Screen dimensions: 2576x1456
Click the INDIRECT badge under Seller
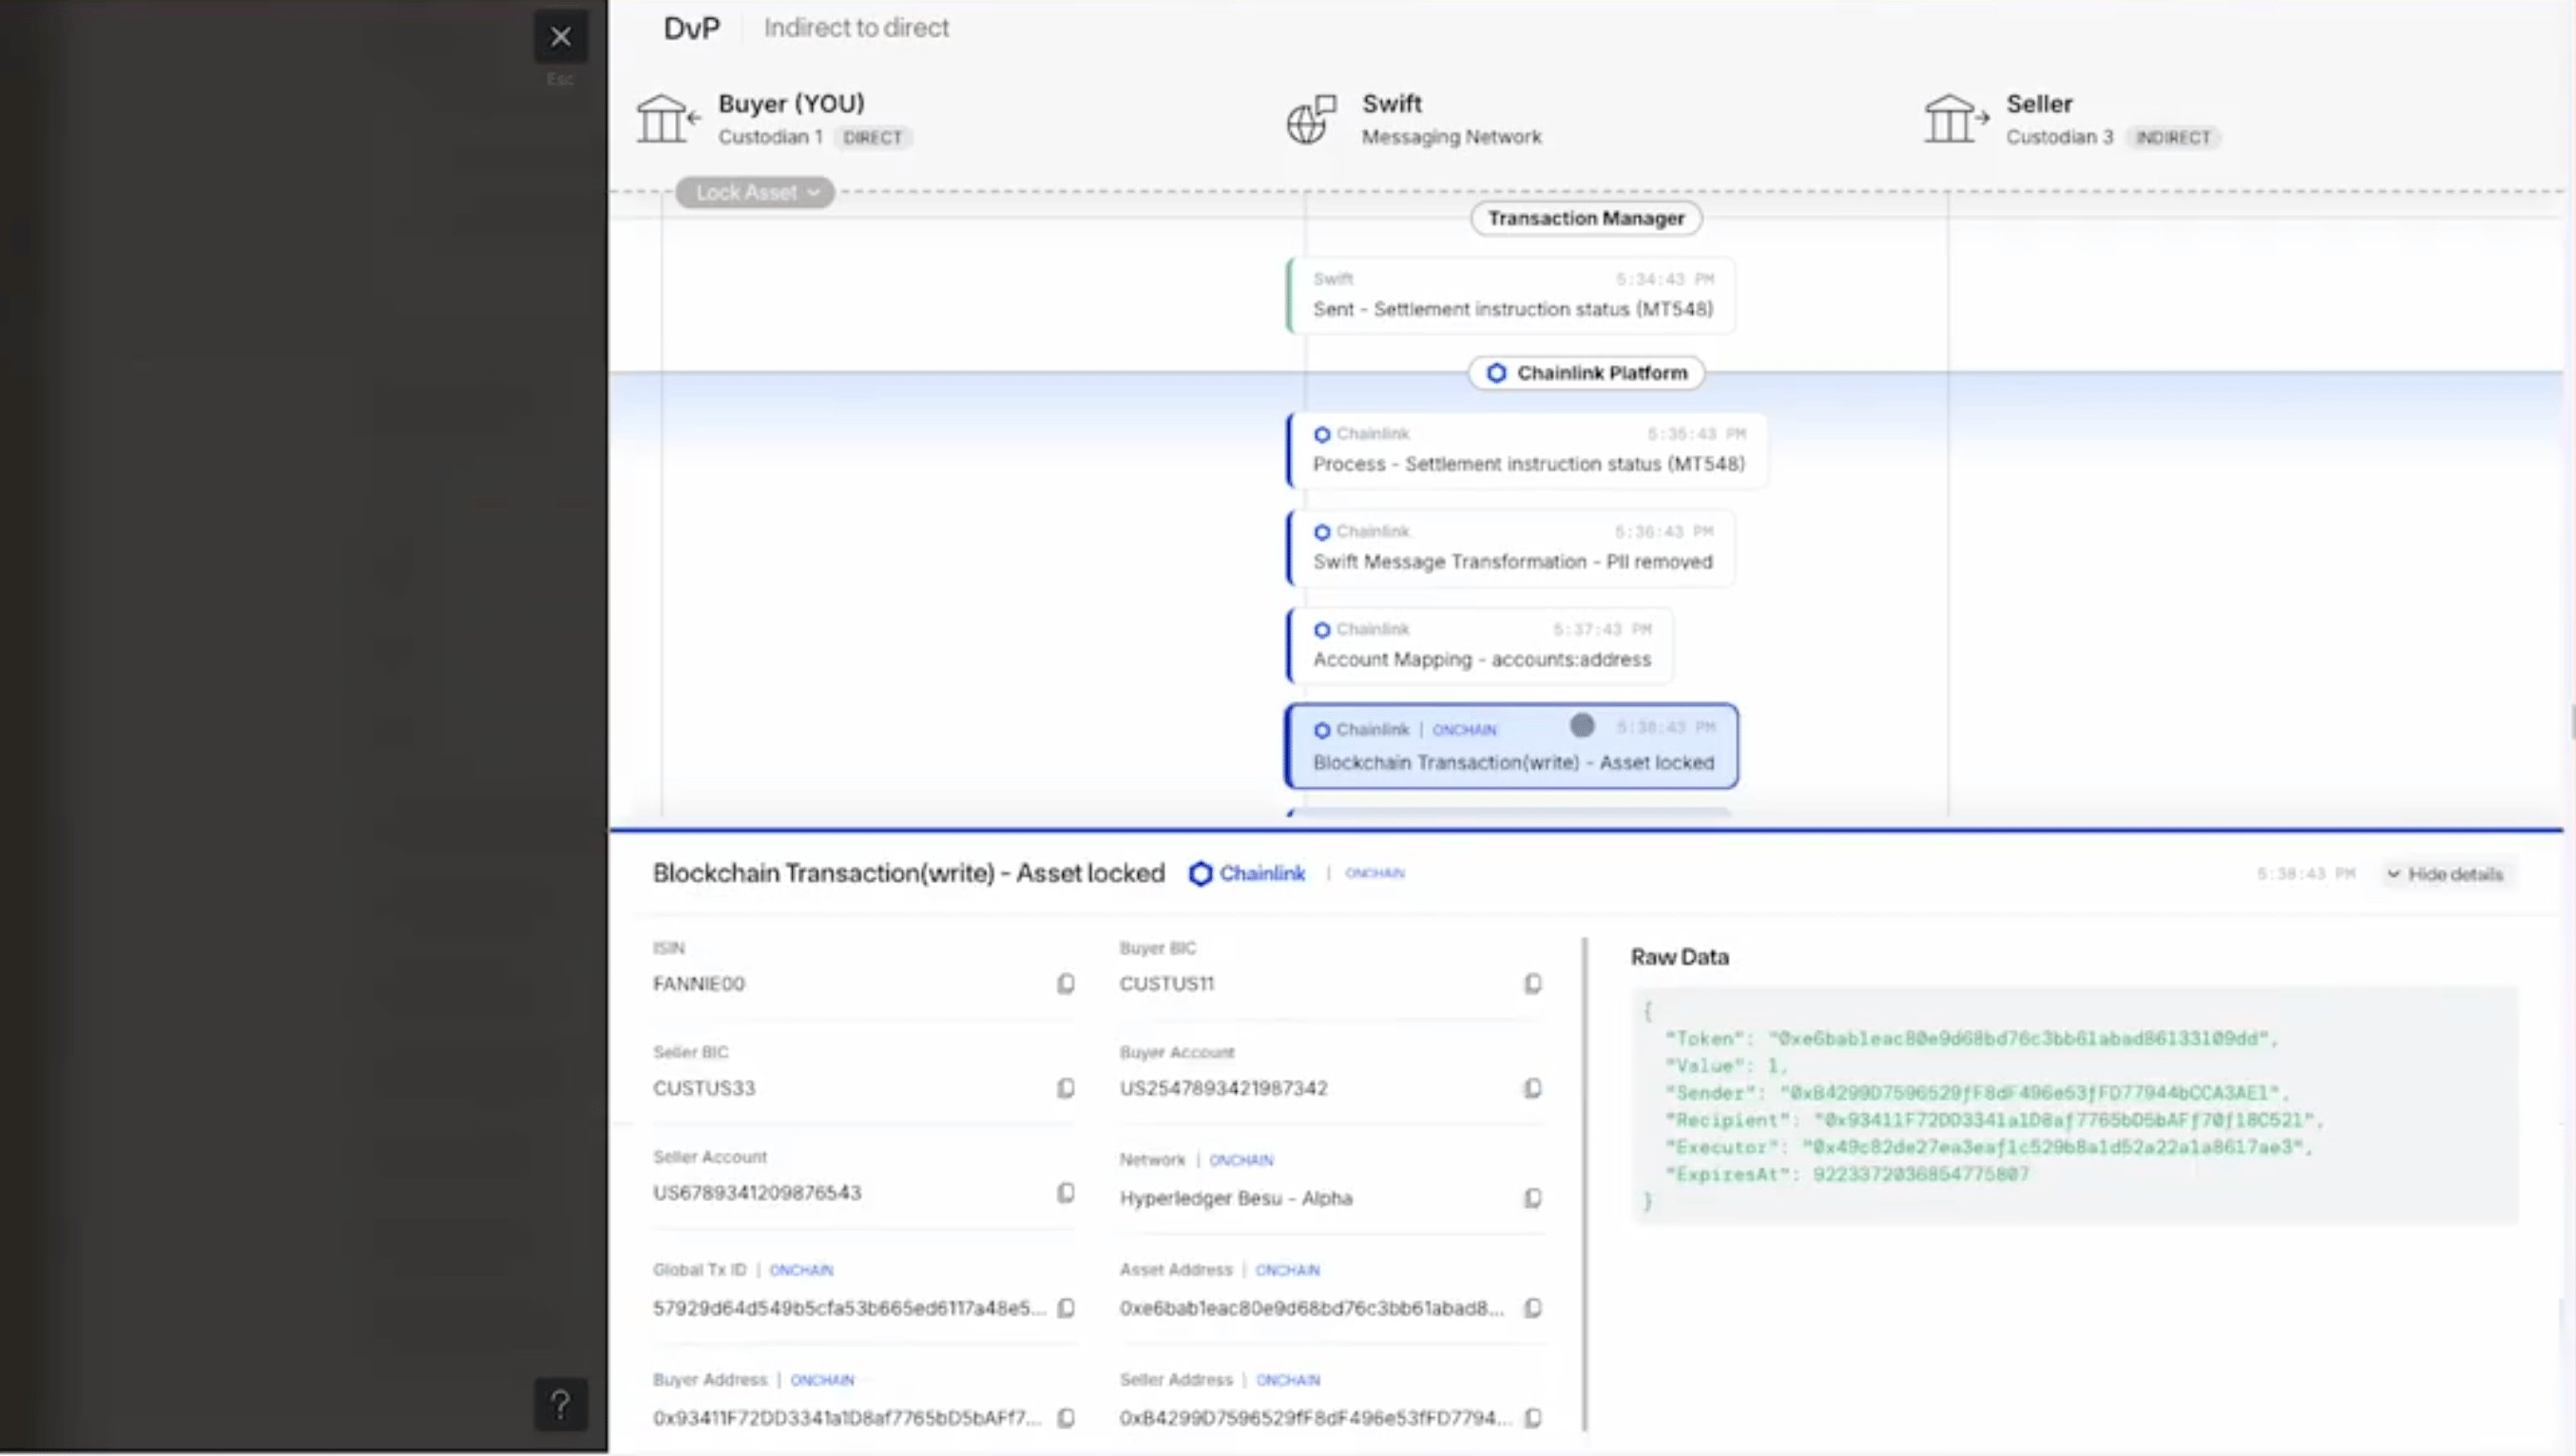[x=2173, y=138]
